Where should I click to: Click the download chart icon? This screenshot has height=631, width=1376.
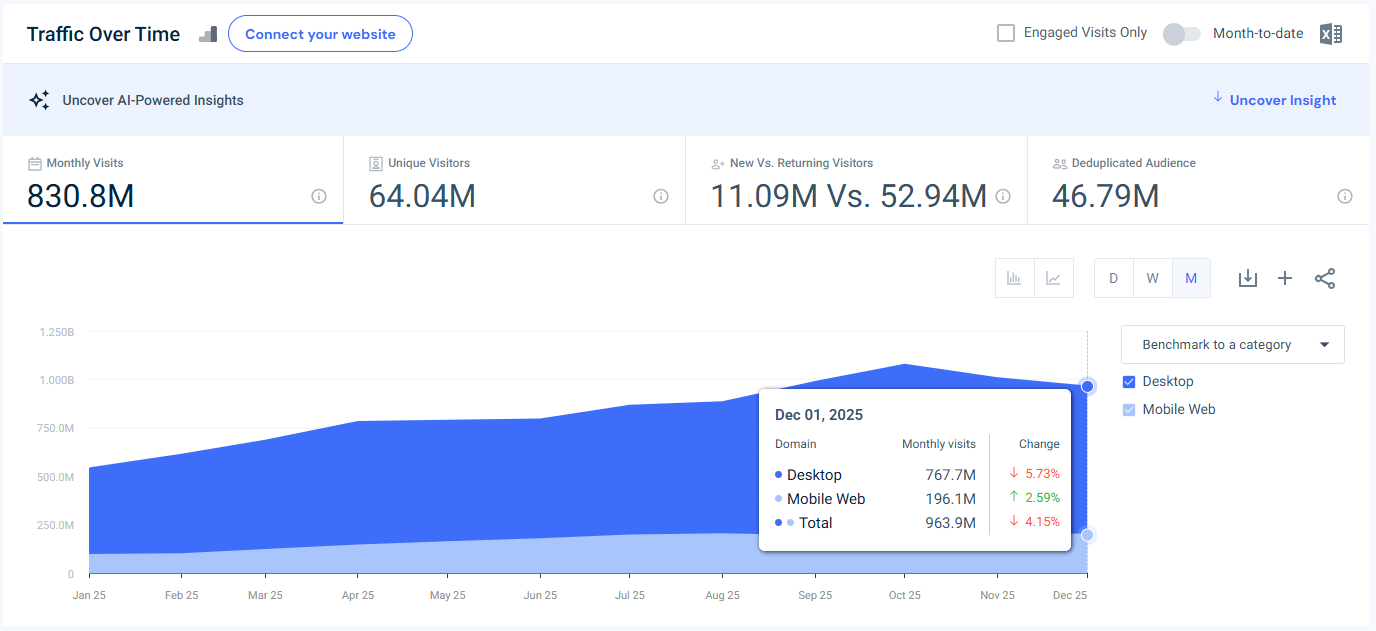(x=1247, y=278)
